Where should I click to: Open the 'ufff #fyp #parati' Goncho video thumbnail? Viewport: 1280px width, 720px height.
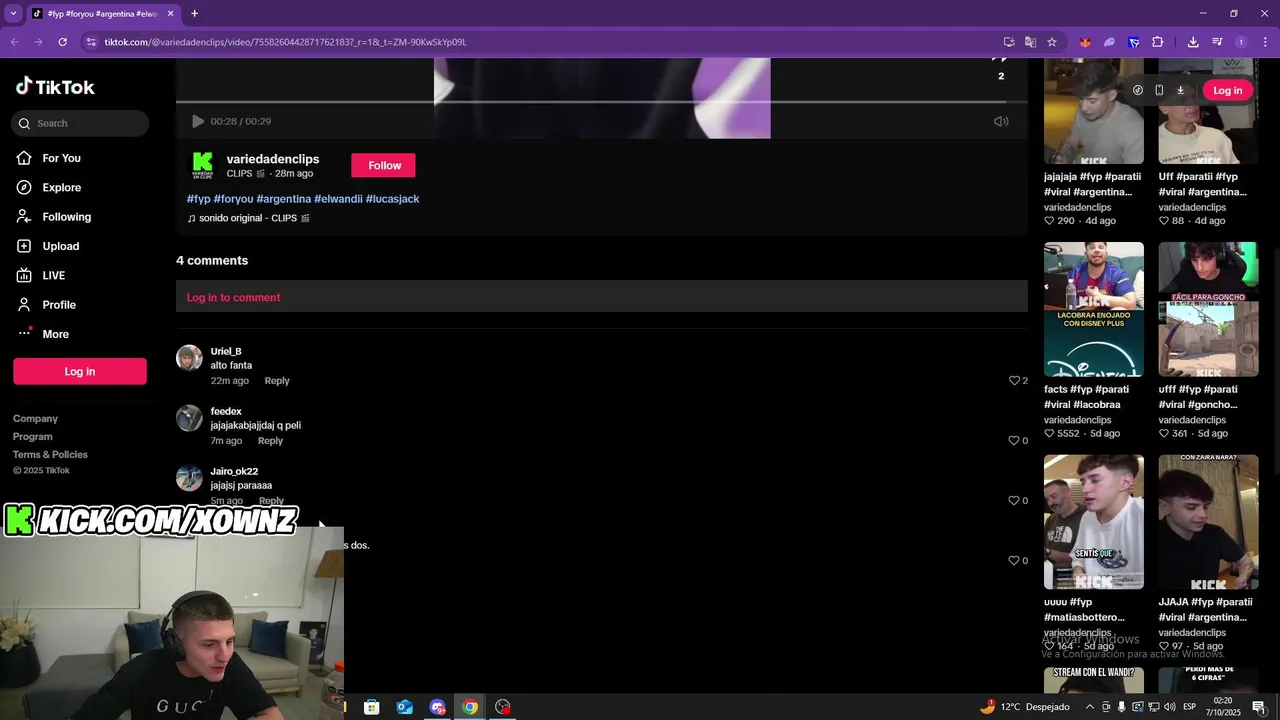click(x=1208, y=309)
